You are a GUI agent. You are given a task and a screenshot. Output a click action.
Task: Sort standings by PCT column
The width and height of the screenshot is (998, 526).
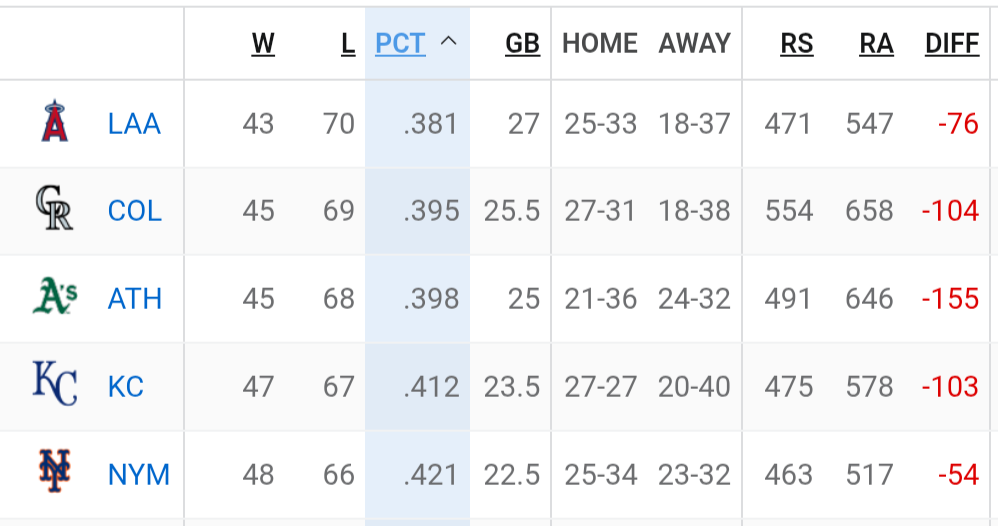[400, 43]
